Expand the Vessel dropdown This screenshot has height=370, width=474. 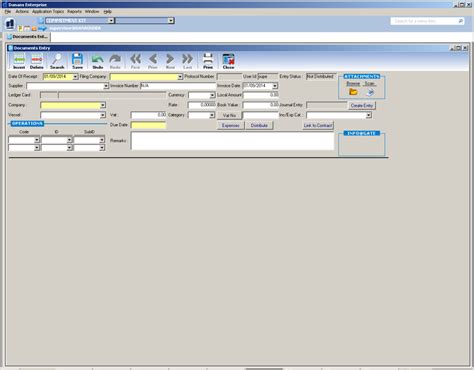(x=103, y=115)
